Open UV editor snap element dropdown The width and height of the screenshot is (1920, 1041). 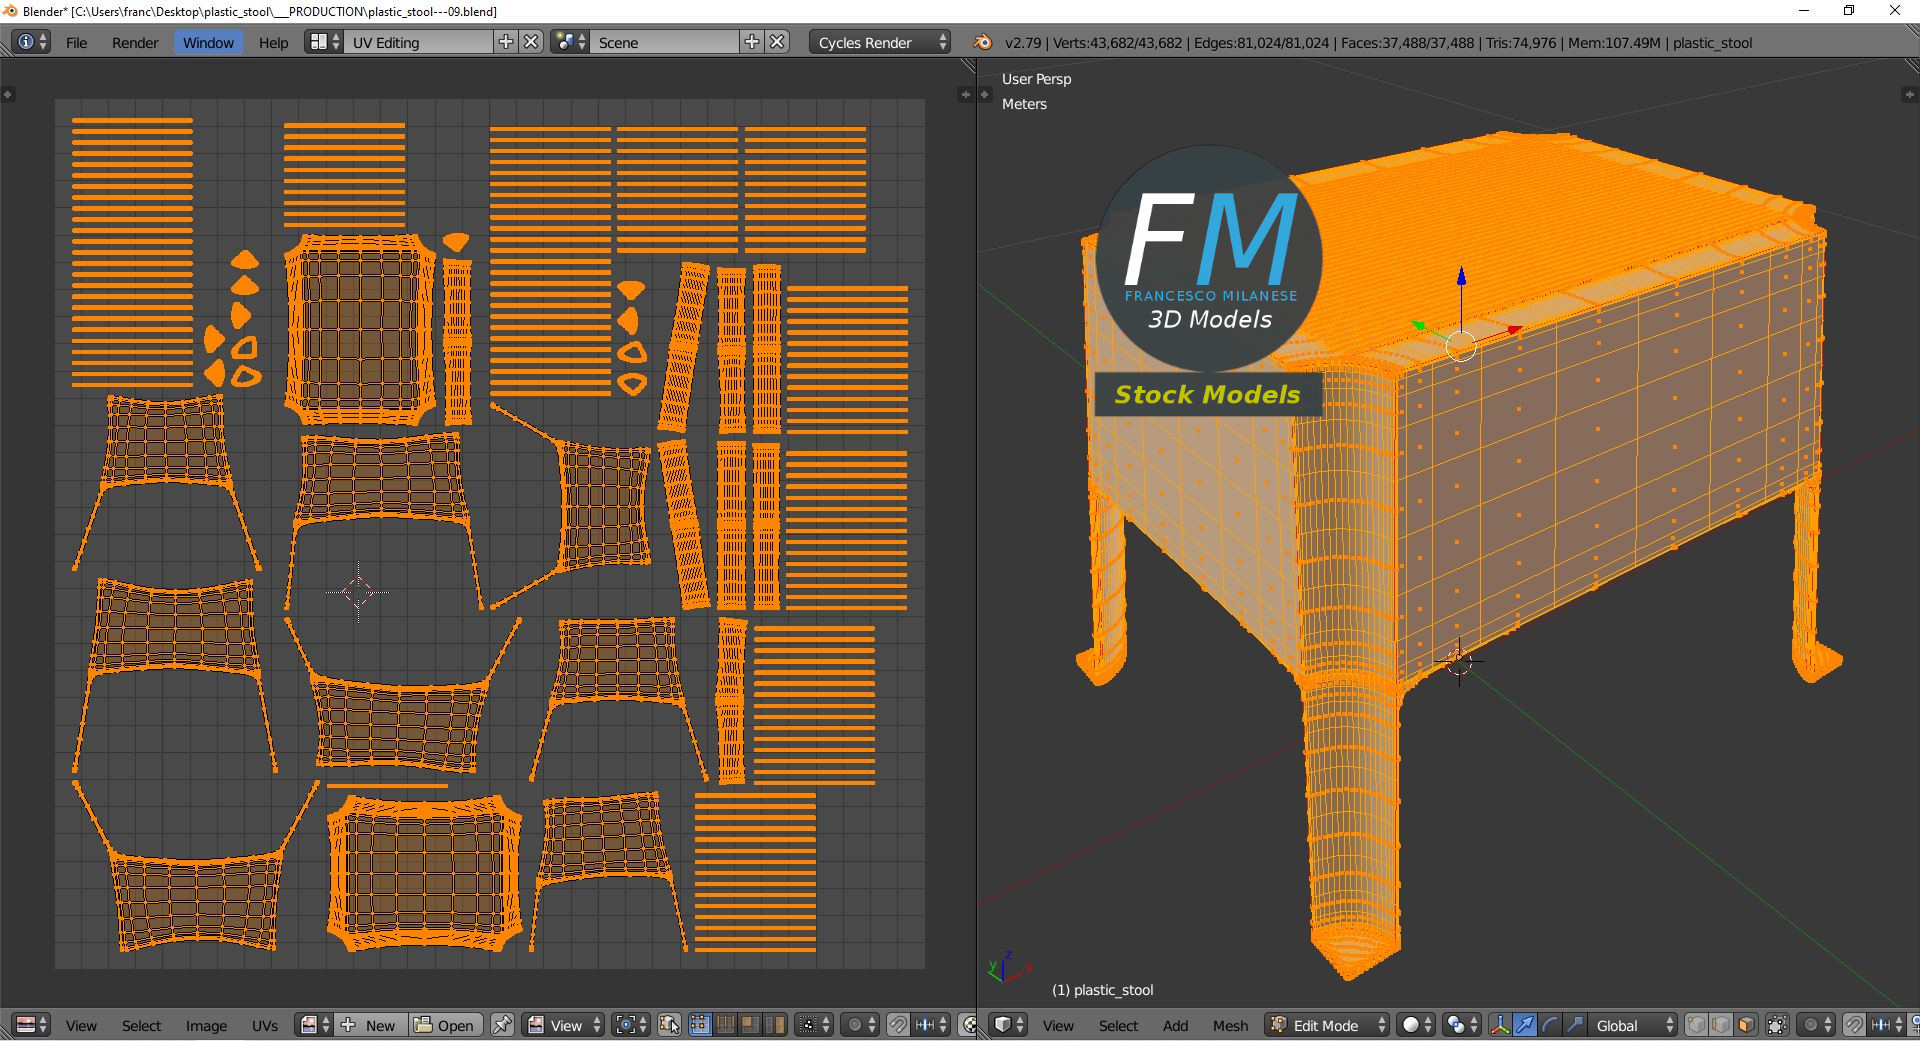[931, 1025]
